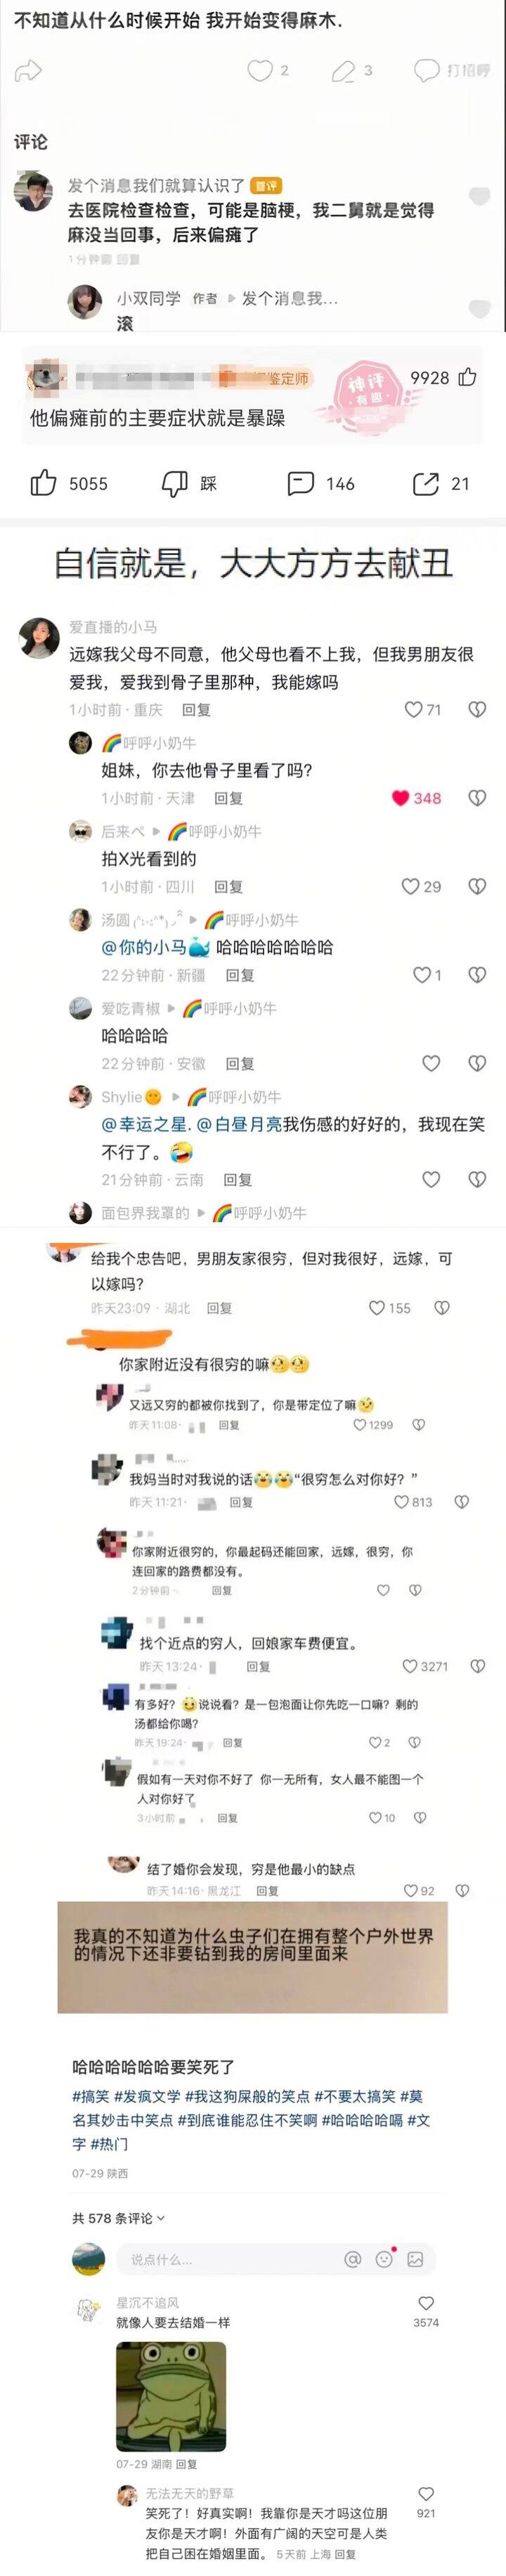Click the share icon showing 21
The height and width of the screenshot is (2576, 506).
tap(426, 483)
